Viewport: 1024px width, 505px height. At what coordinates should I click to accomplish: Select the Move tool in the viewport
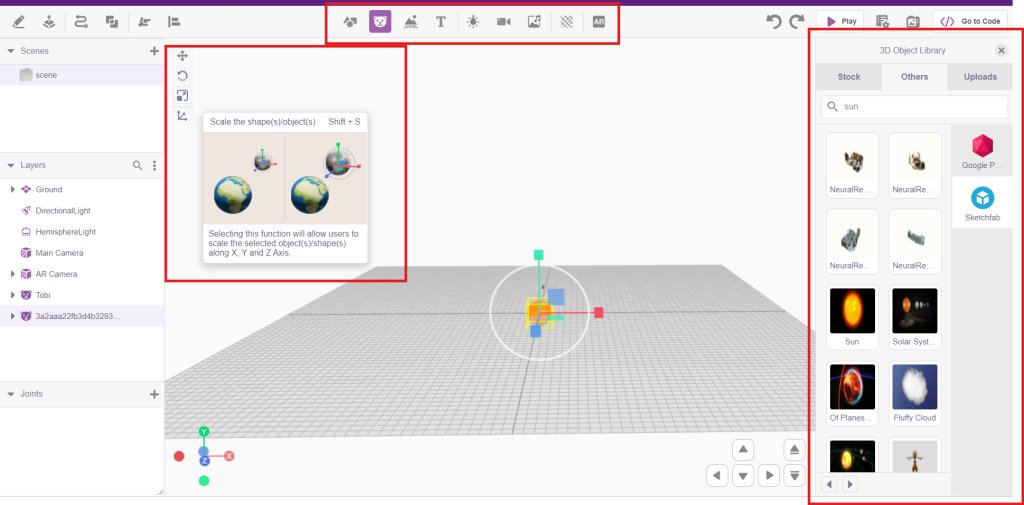click(182, 56)
